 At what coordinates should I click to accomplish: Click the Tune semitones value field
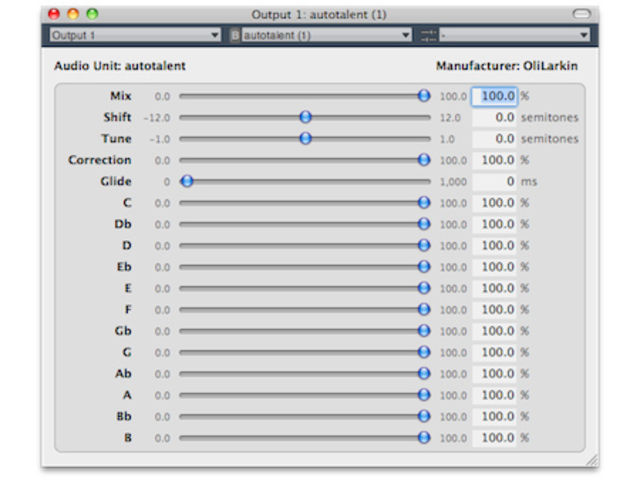coord(494,139)
